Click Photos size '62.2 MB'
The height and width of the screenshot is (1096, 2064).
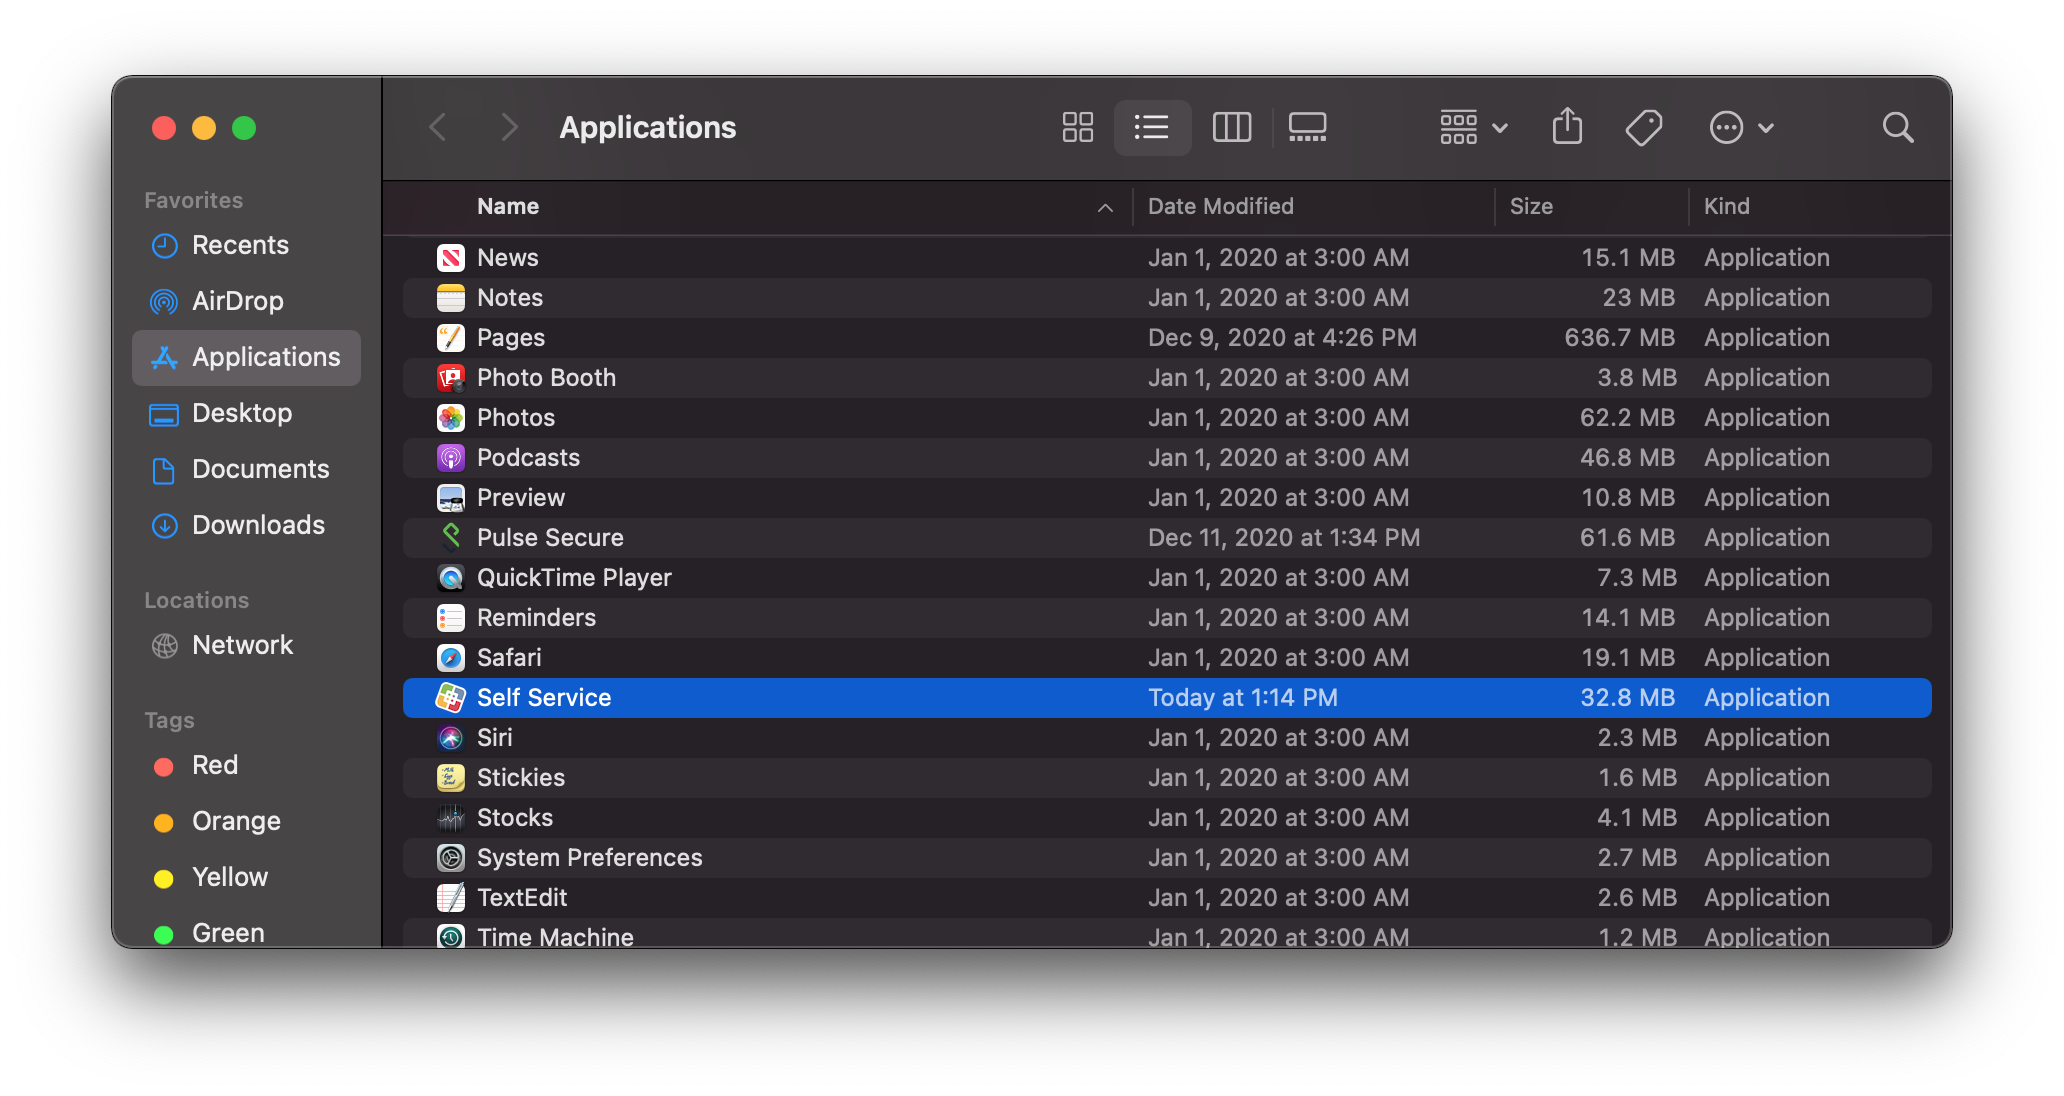1627,418
